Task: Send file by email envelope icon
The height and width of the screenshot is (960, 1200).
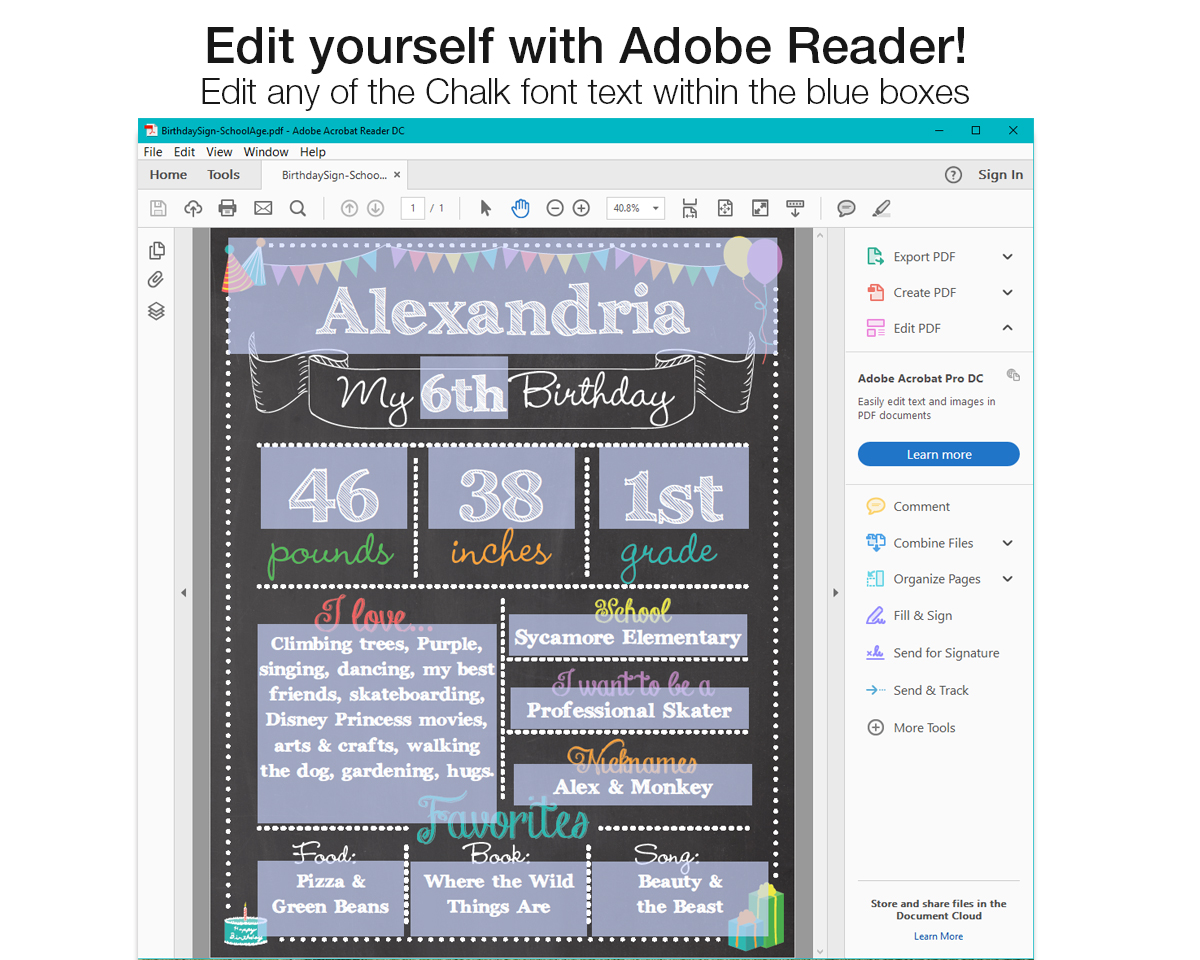Action: pos(263,208)
